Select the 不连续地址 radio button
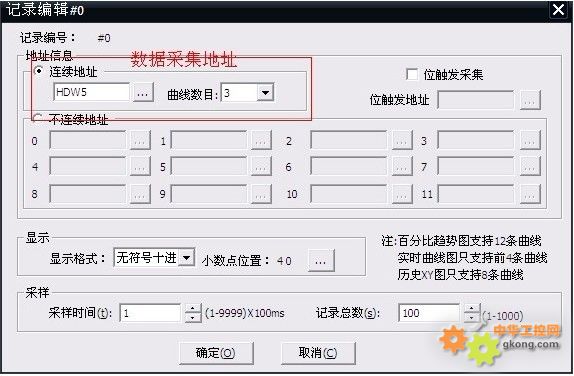The image size is (574, 376). (37, 118)
